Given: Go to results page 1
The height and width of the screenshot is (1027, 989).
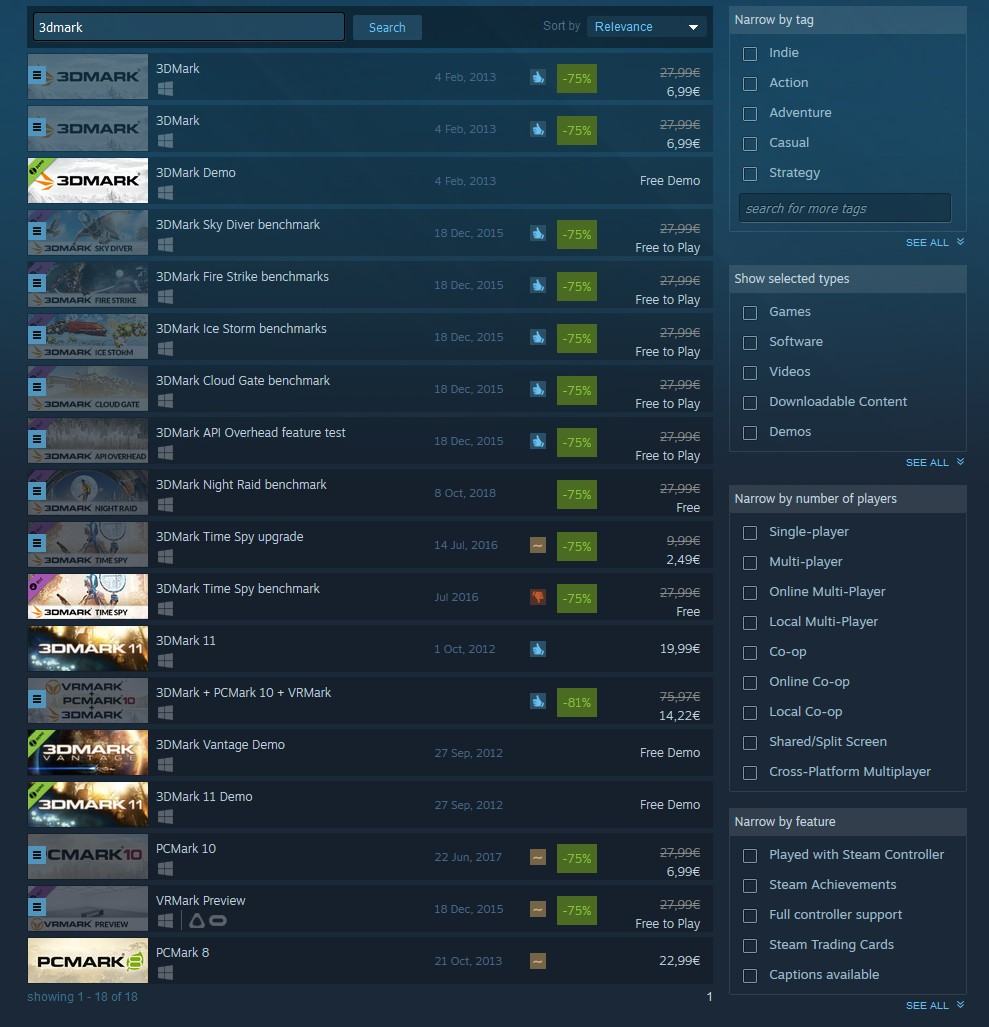Looking at the screenshot, I should (x=709, y=997).
